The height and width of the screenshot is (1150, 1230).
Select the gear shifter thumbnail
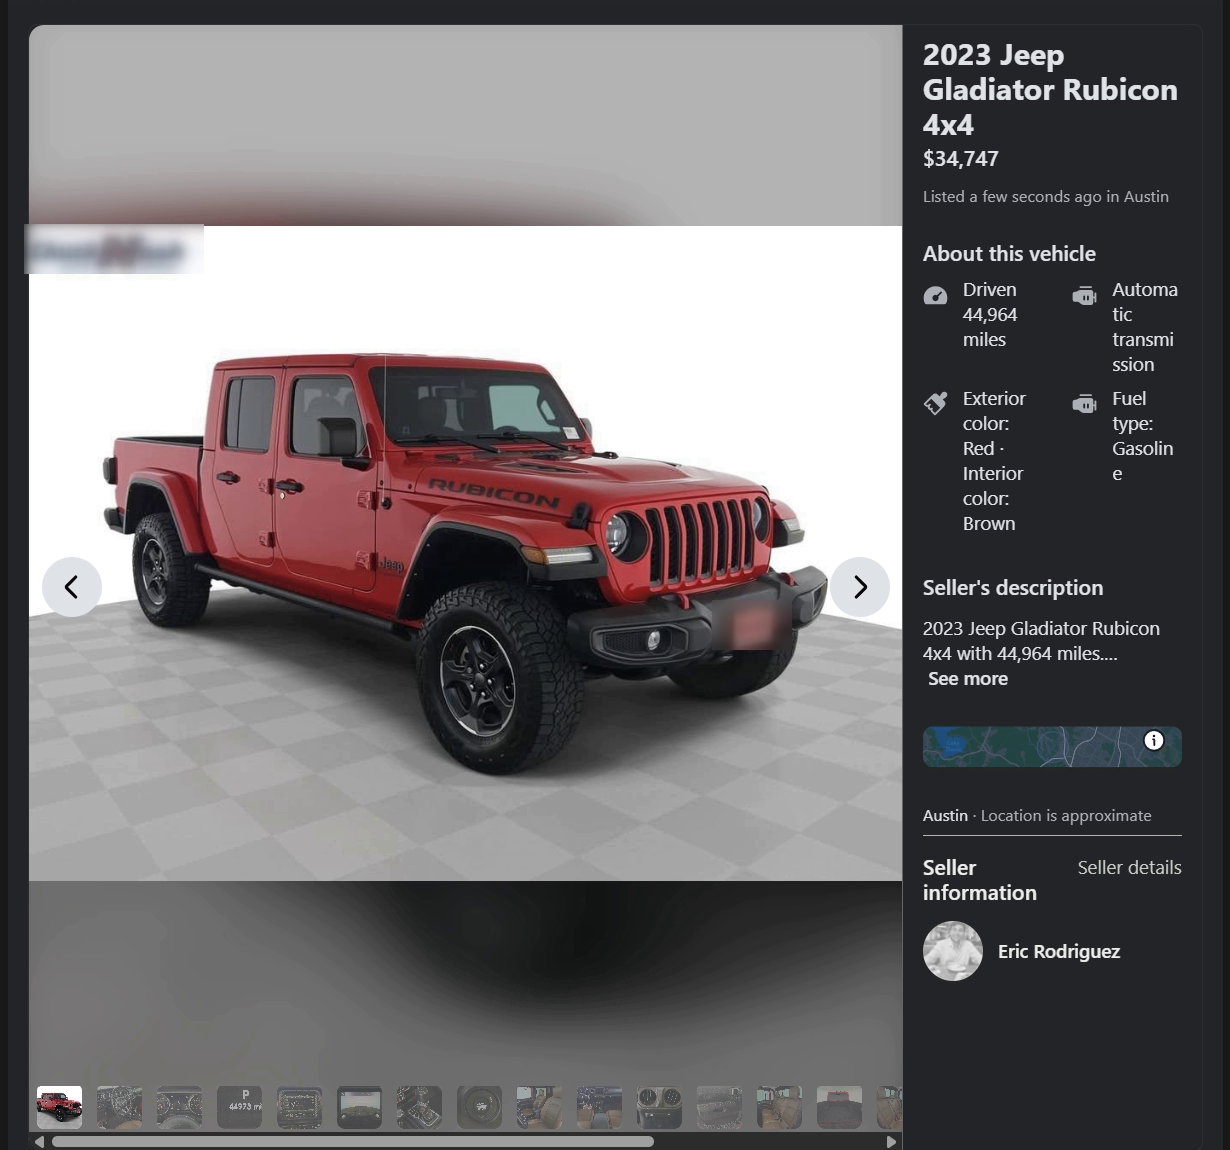click(x=420, y=1107)
